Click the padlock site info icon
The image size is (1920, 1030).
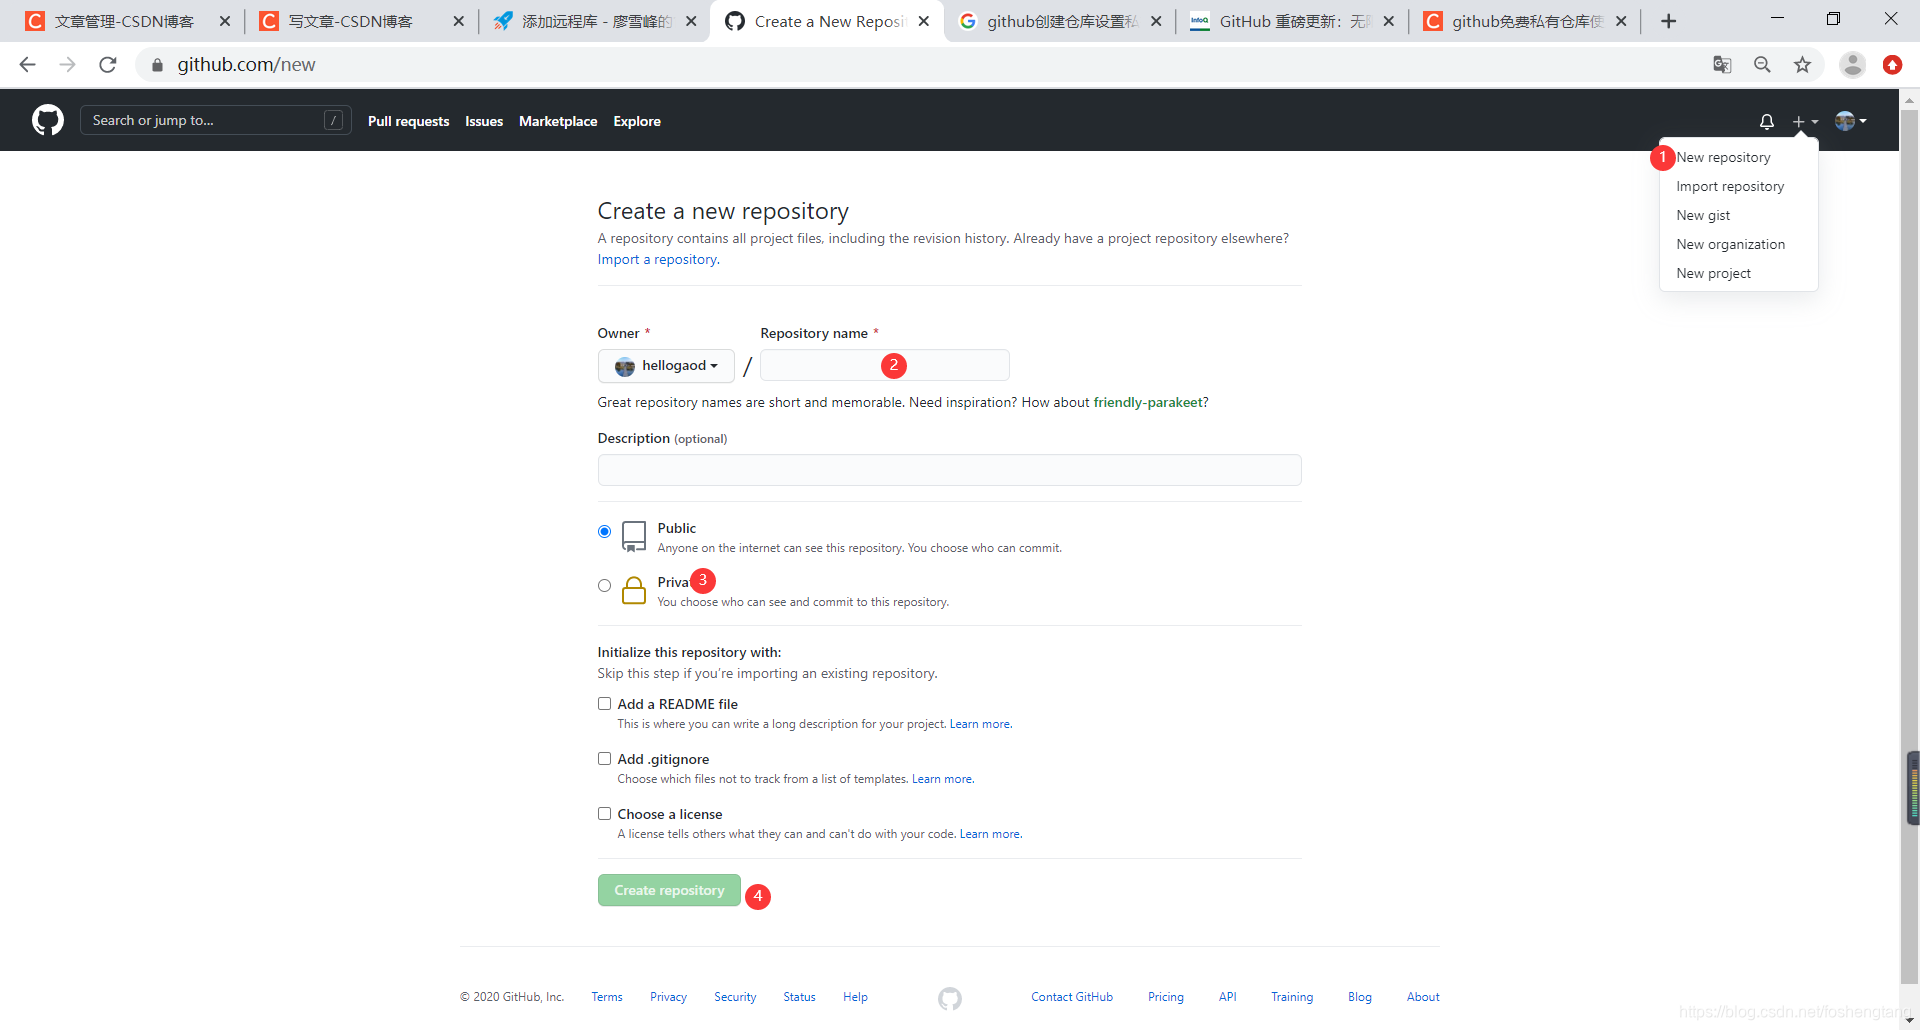point(157,65)
